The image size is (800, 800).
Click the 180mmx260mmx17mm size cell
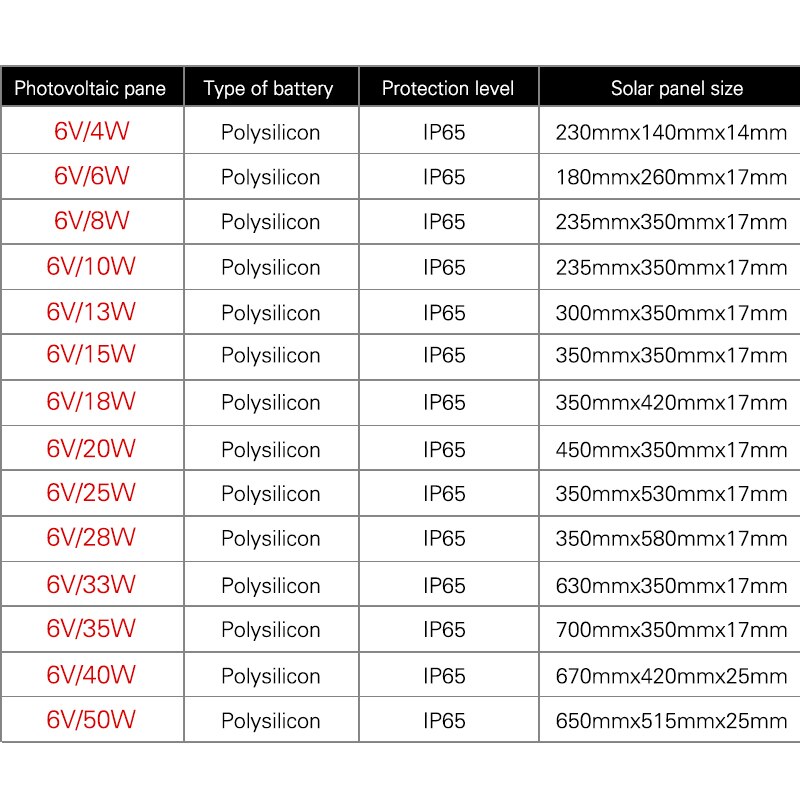(x=671, y=178)
